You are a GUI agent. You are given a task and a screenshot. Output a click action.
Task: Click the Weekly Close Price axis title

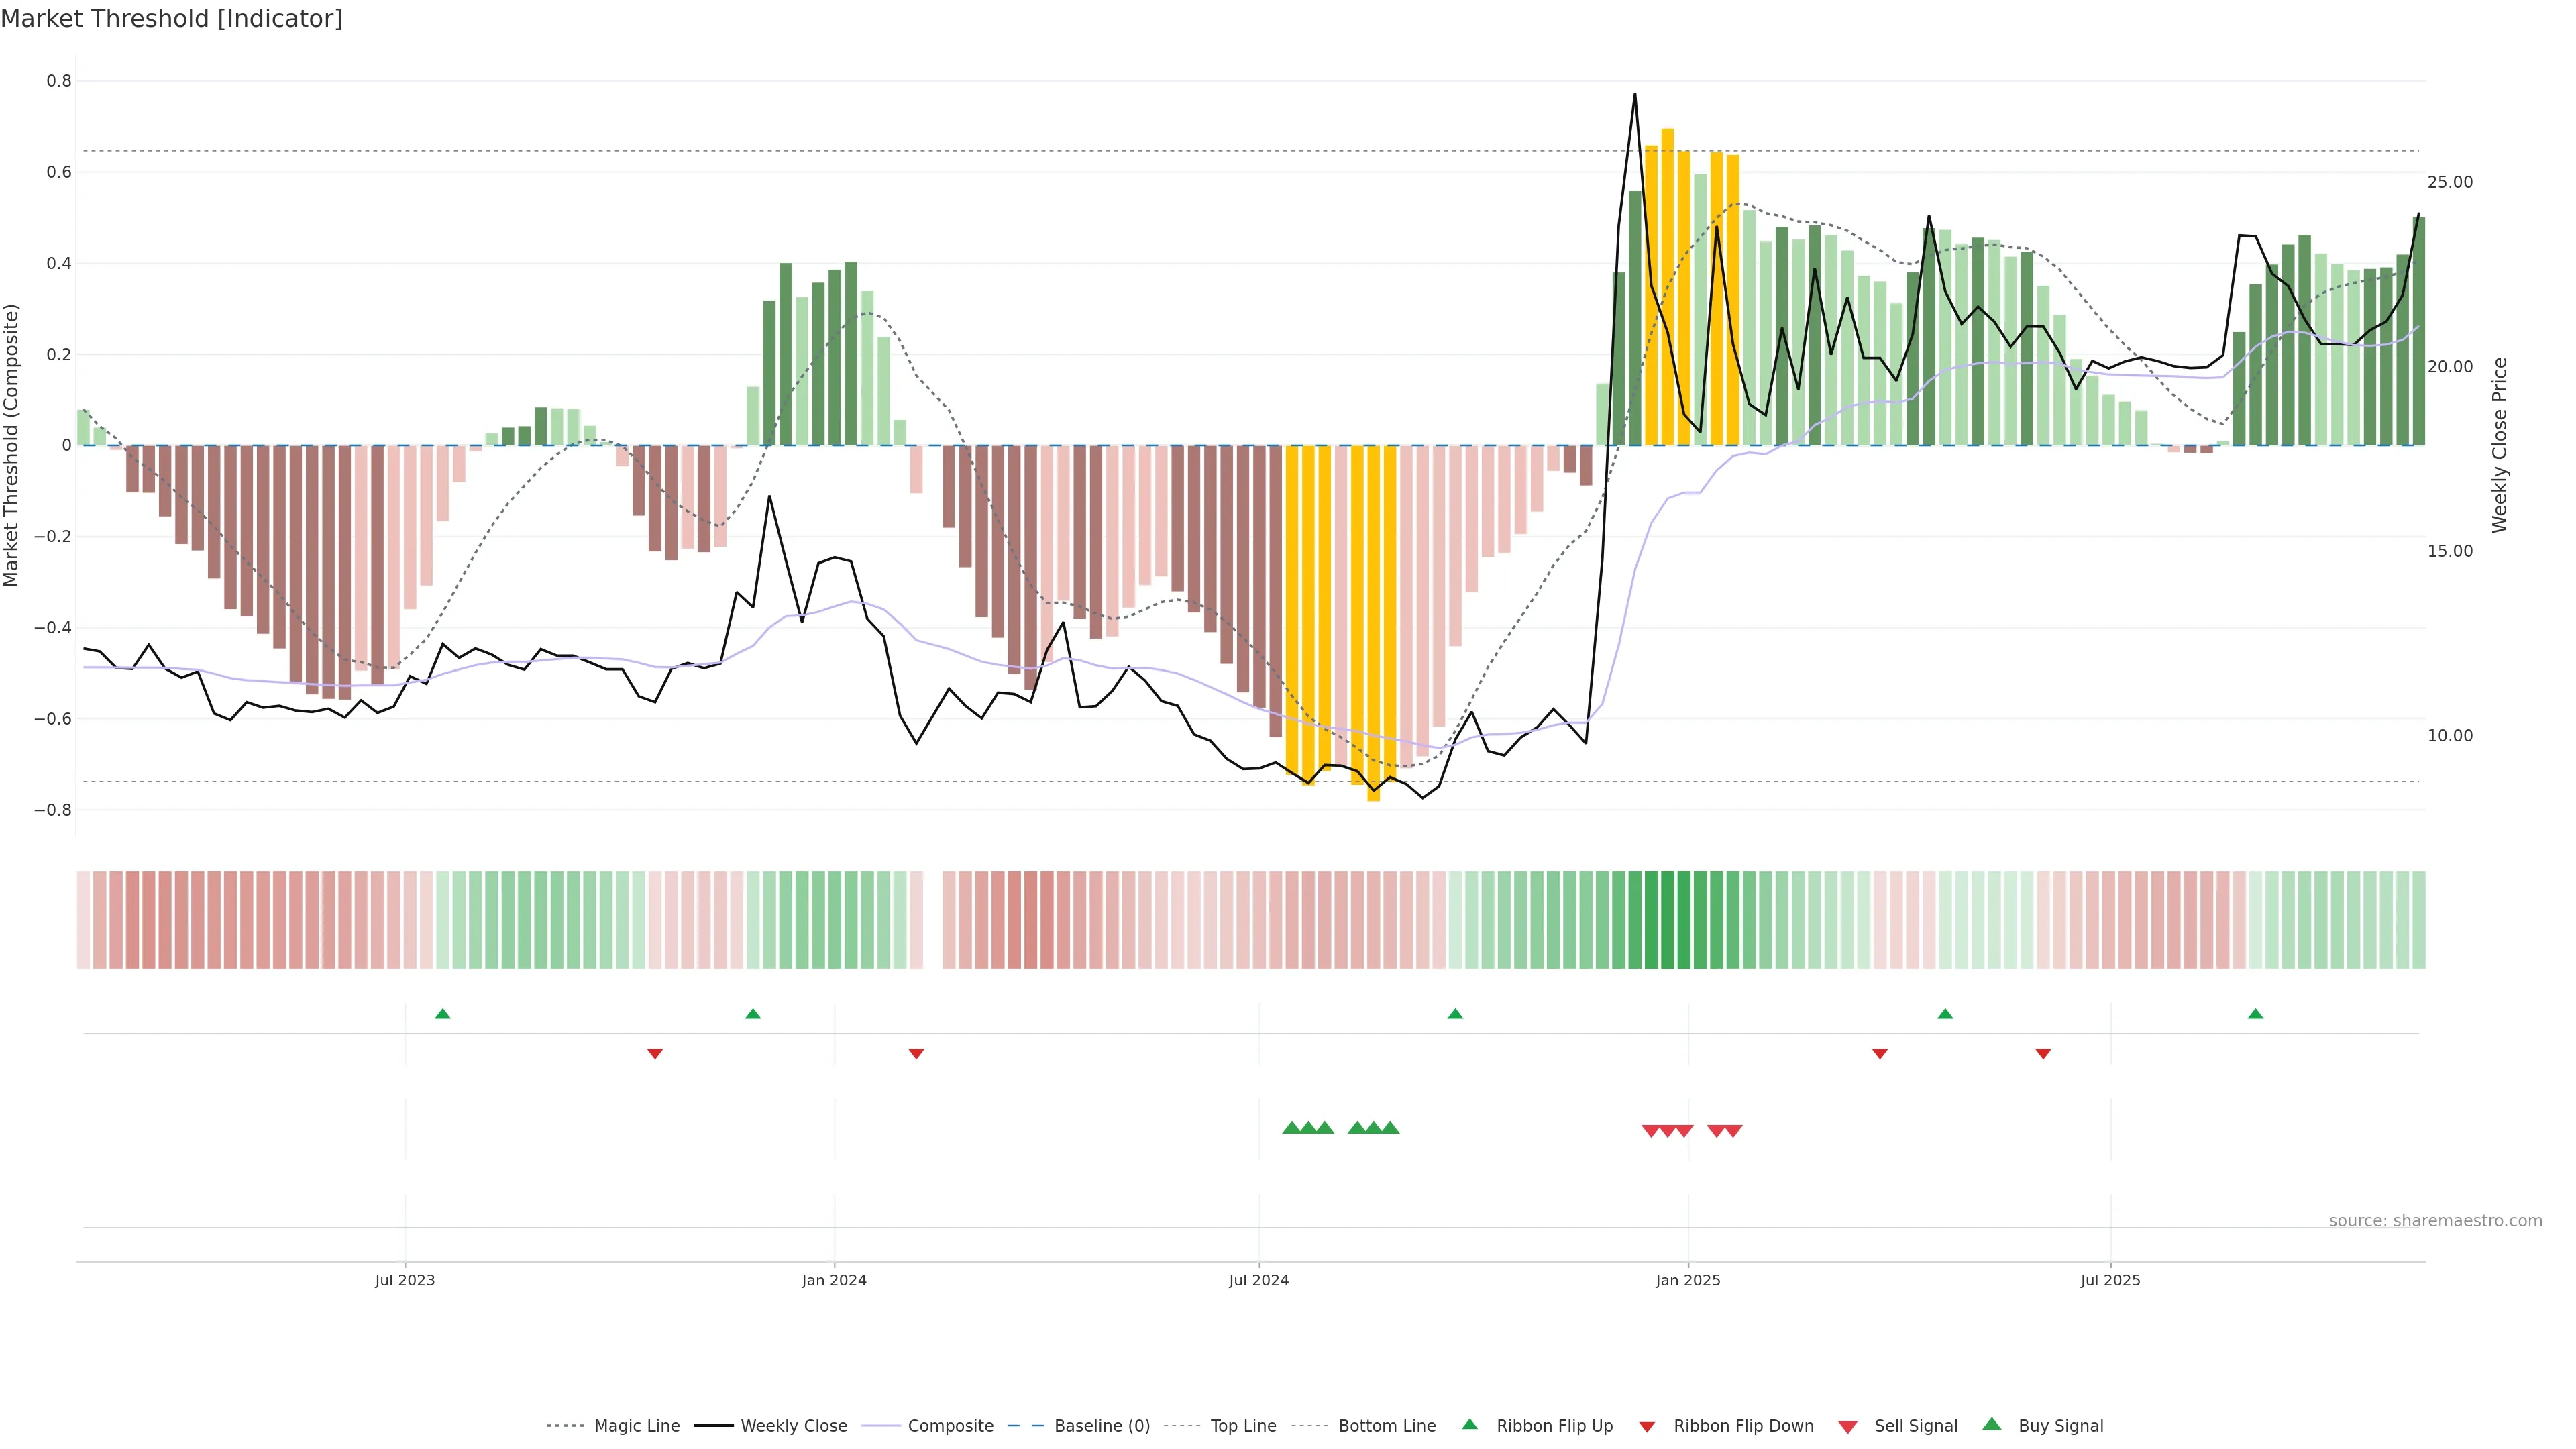click(x=2500, y=445)
